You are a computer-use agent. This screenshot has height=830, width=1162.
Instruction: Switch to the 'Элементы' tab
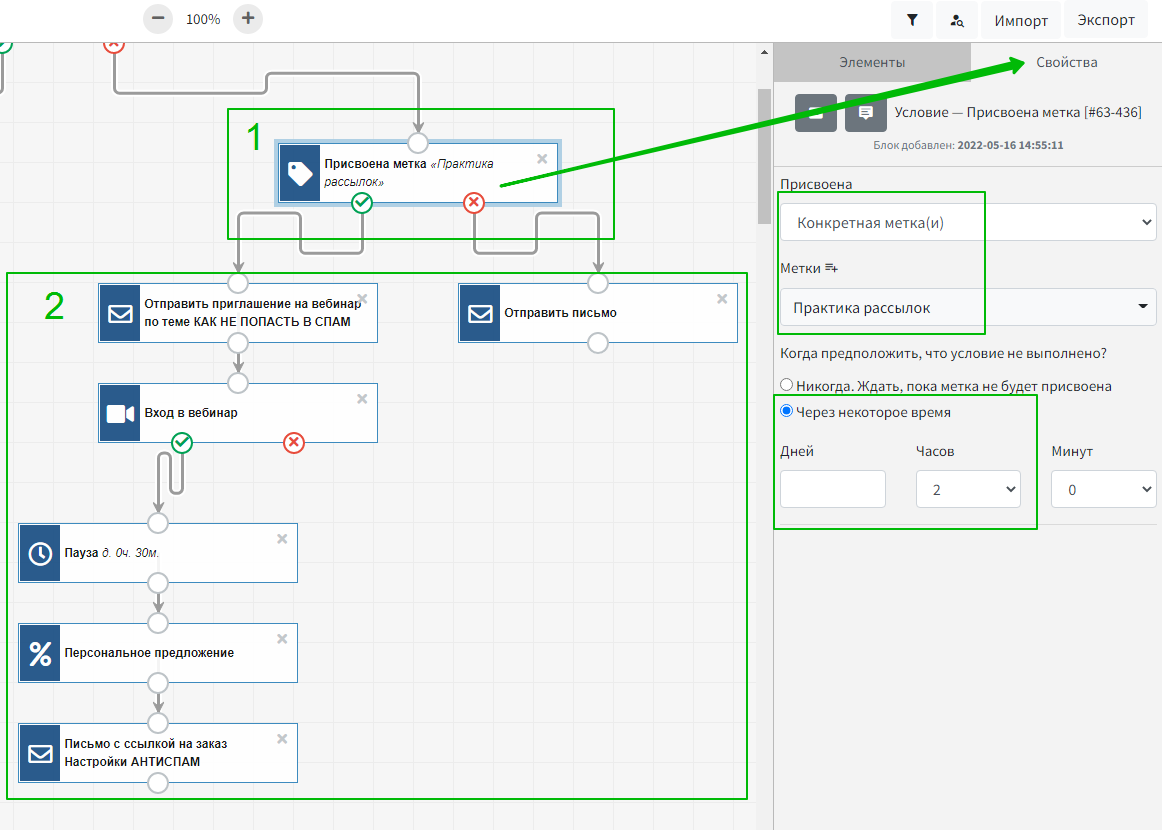[872, 62]
